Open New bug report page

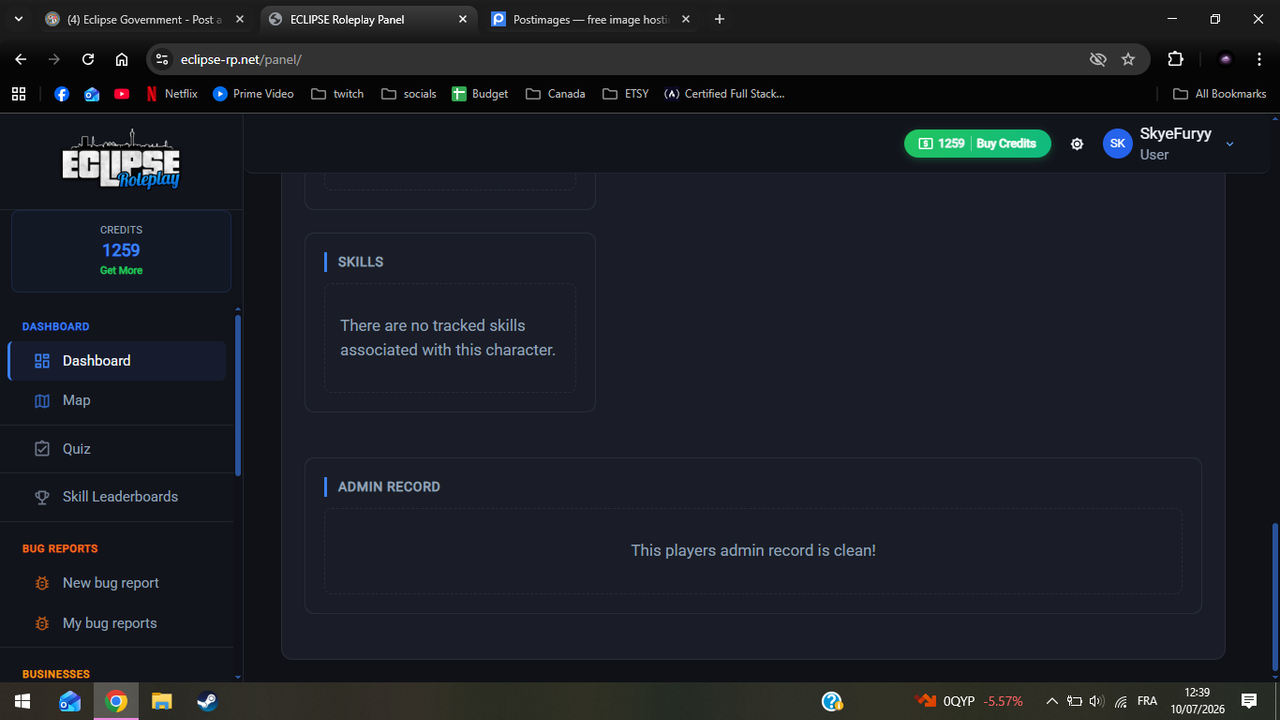pos(117,583)
